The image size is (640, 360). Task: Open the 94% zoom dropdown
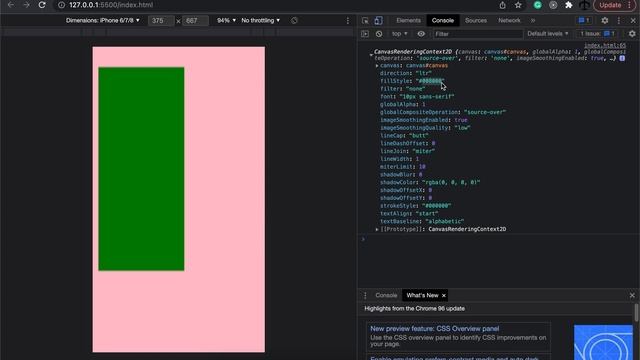click(227, 20)
